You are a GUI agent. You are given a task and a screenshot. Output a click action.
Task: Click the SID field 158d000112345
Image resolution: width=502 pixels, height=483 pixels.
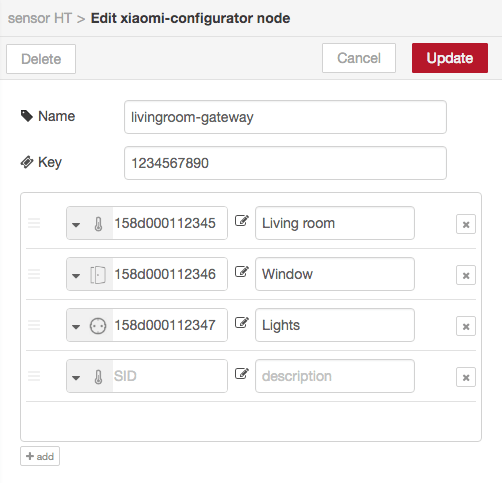pos(170,223)
